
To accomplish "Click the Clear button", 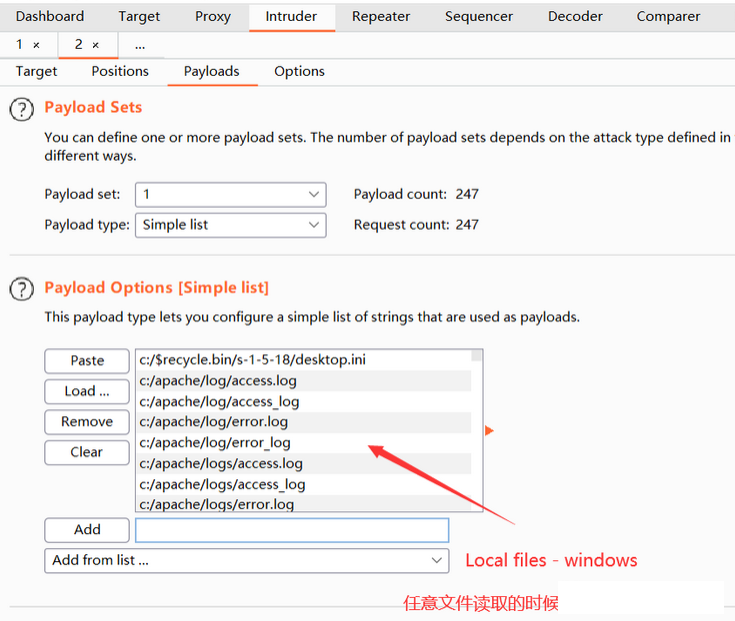I will [x=87, y=452].
